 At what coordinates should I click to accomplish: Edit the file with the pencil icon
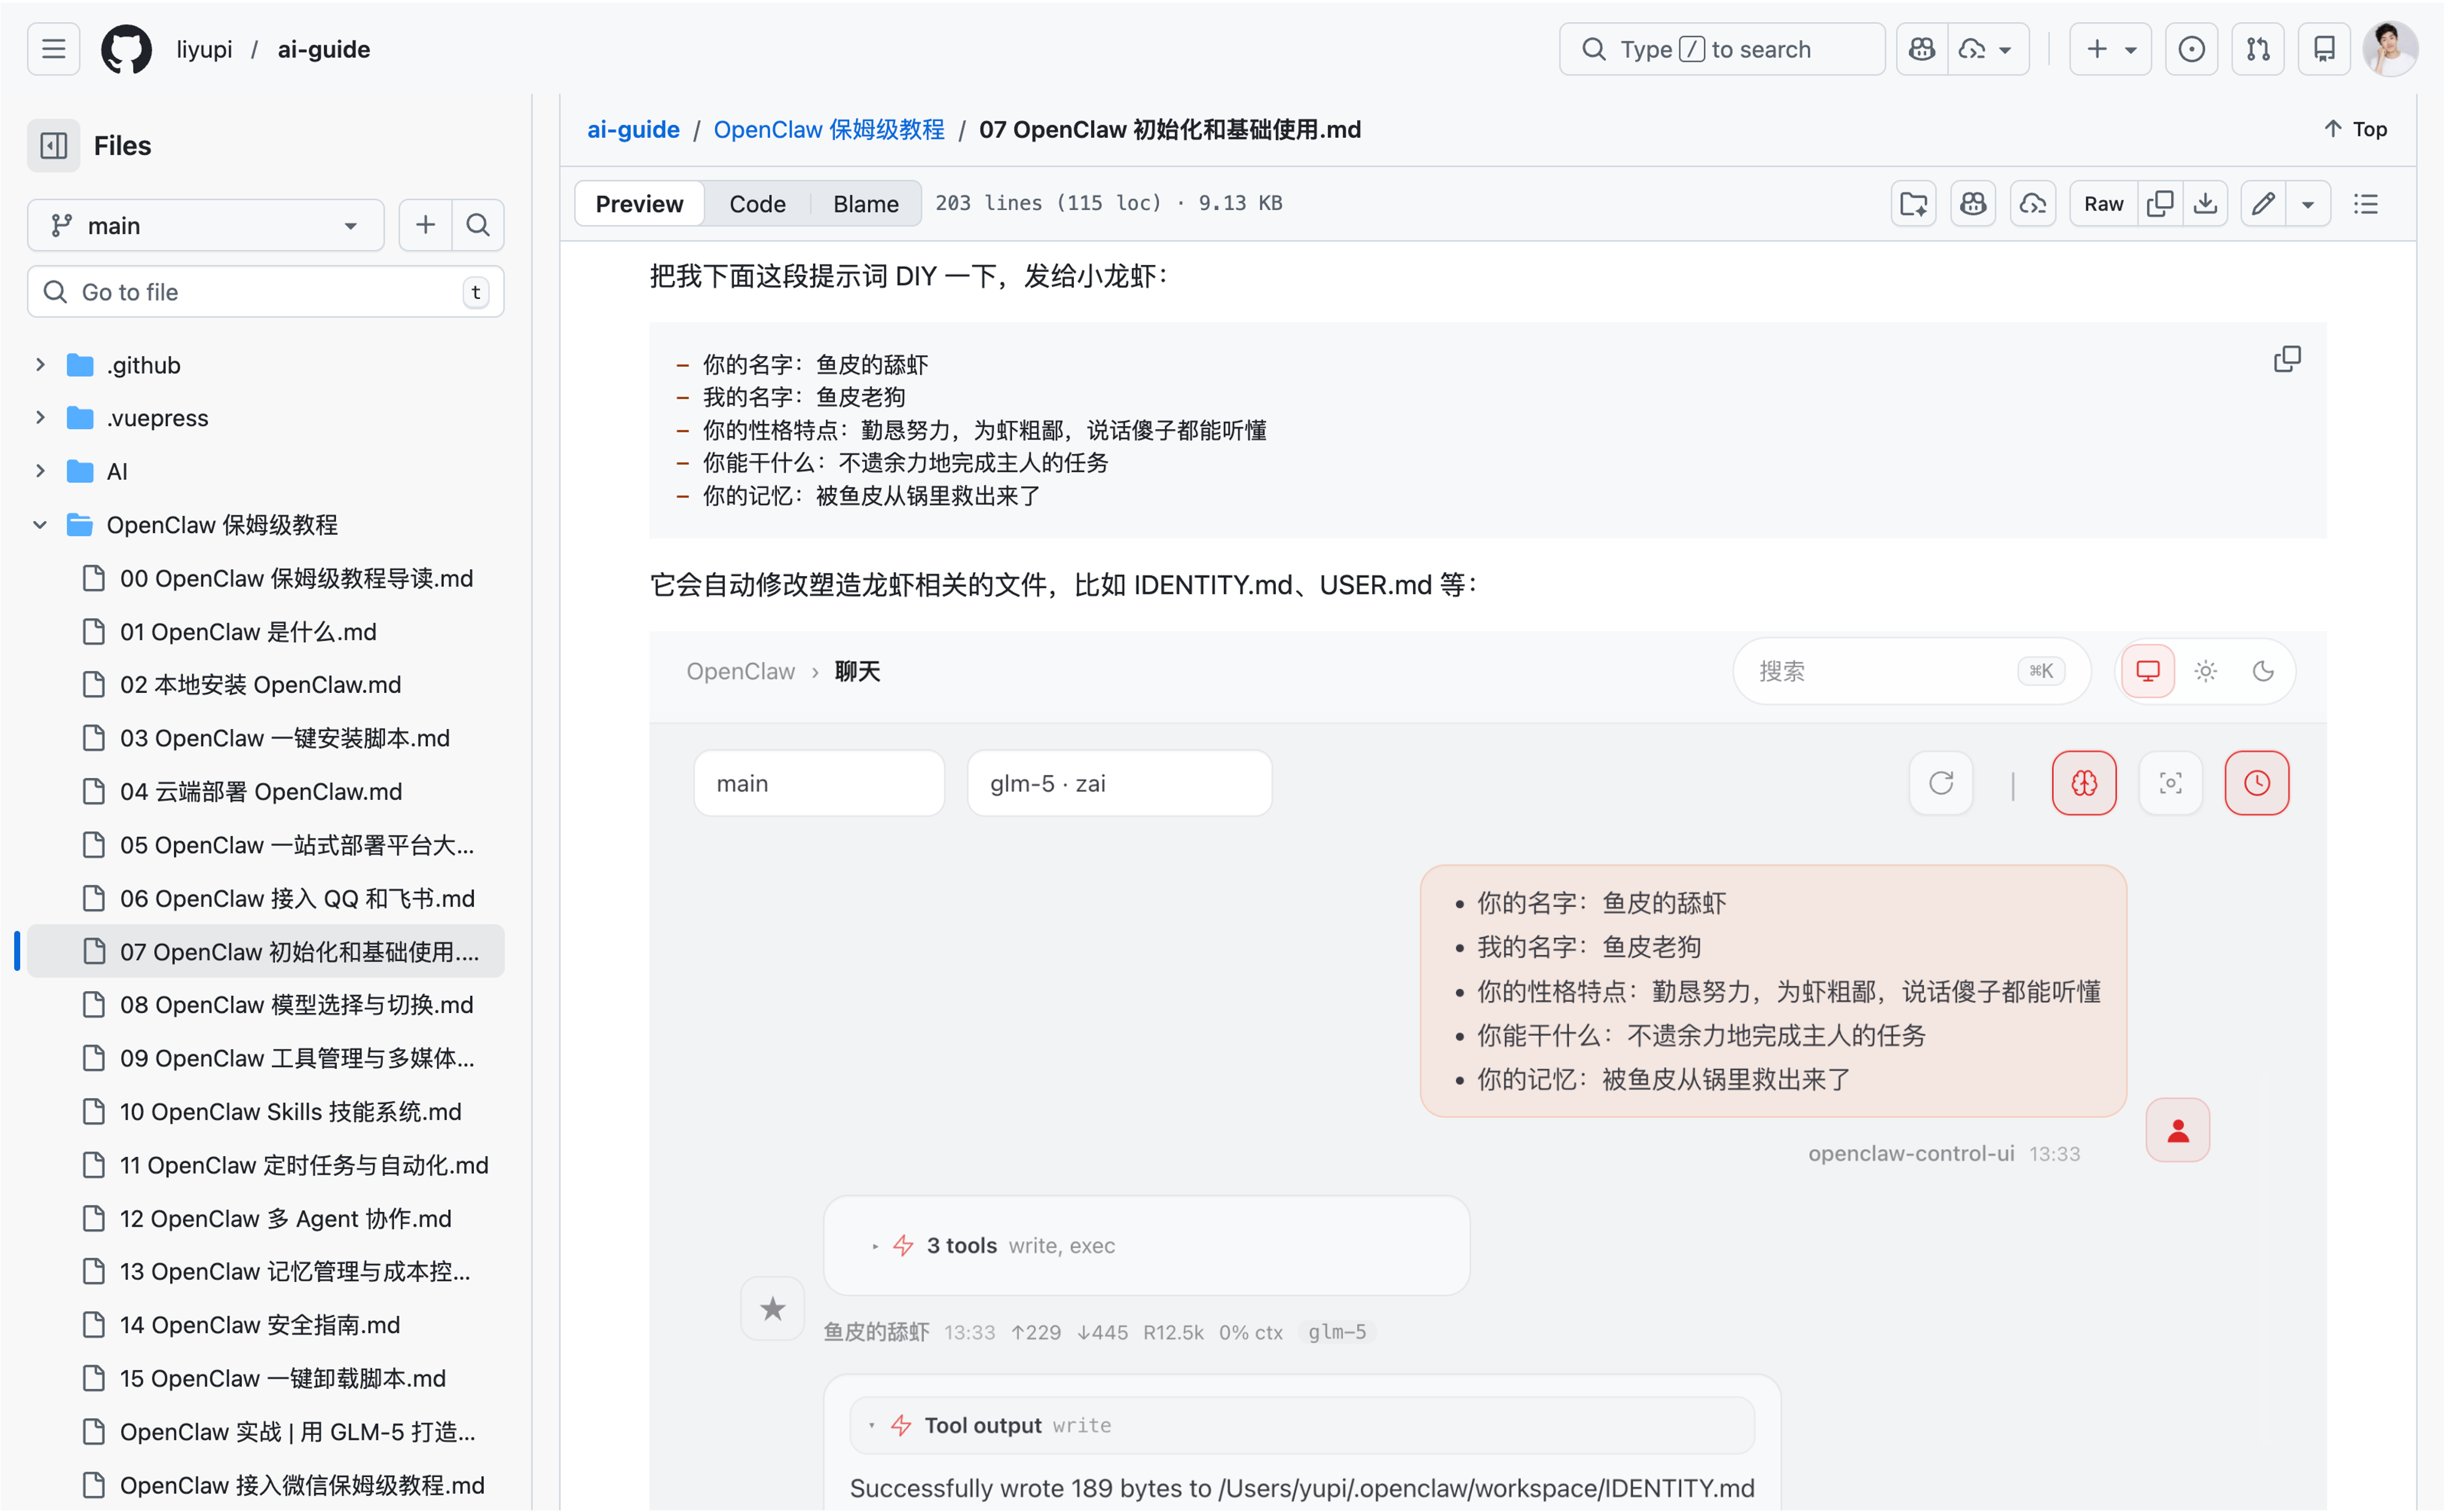pos(2264,203)
